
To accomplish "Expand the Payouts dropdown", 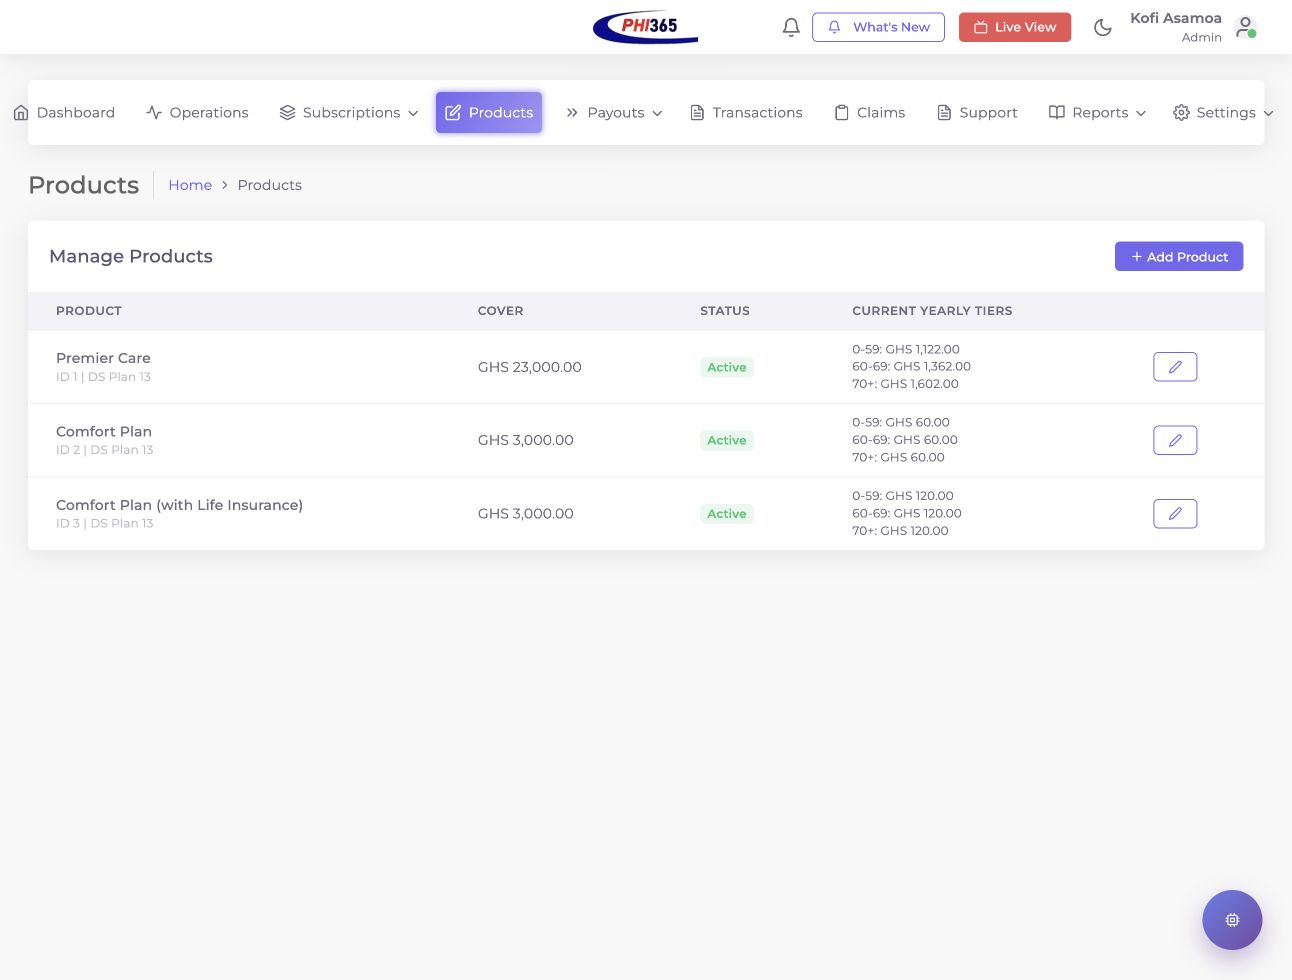I will [x=614, y=113].
